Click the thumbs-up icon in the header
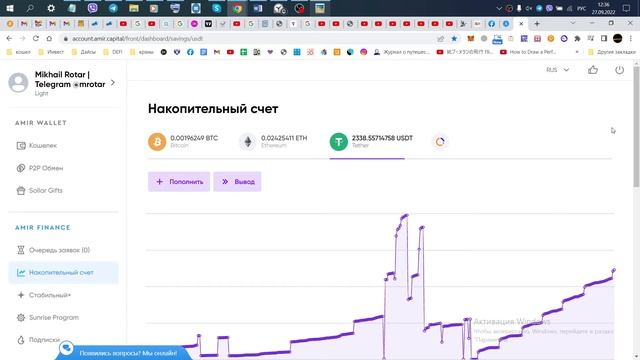Image resolution: width=640 pixels, height=360 pixels. pyautogui.click(x=593, y=70)
